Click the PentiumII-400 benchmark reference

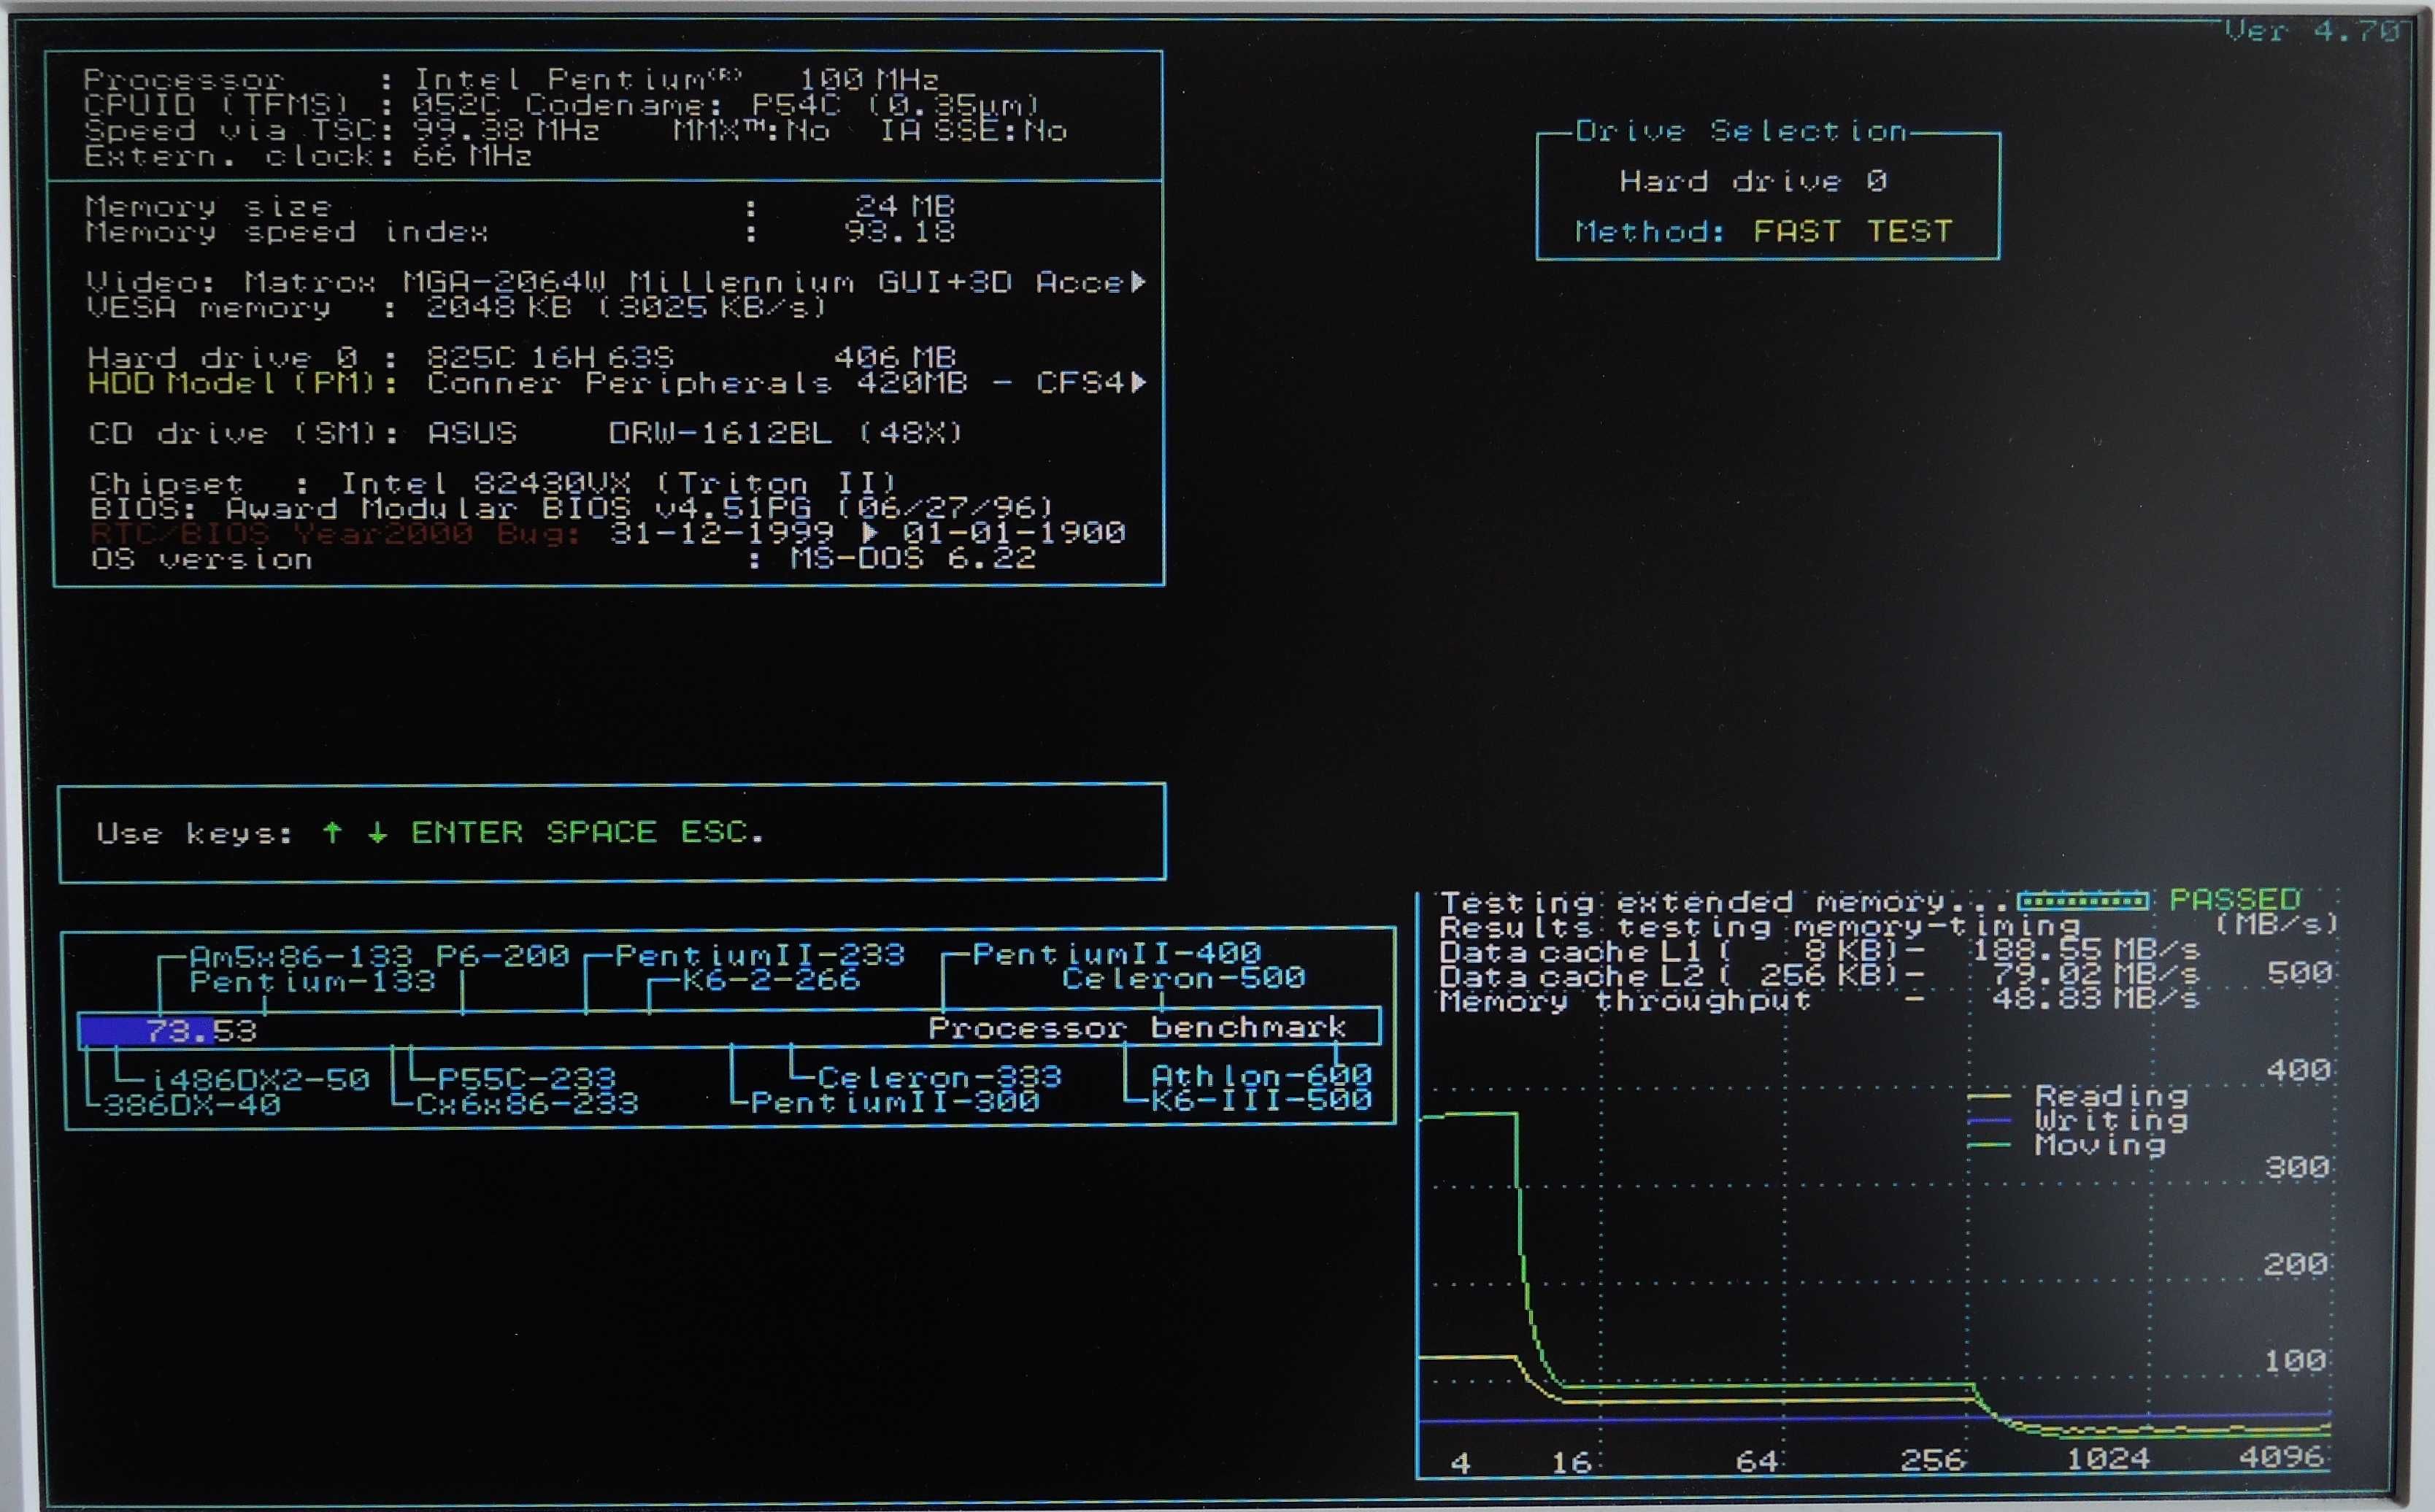pyautogui.click(x=1117, y=953)
